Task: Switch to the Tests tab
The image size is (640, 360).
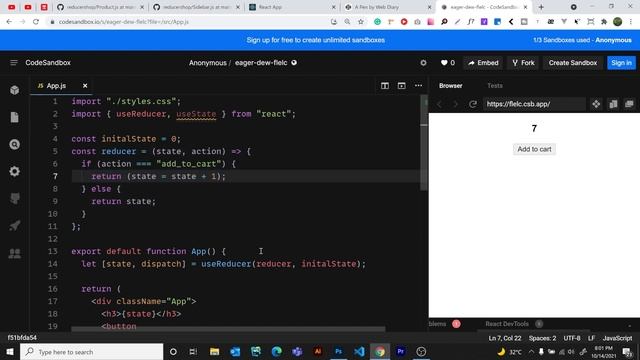Action: [495, 86]
